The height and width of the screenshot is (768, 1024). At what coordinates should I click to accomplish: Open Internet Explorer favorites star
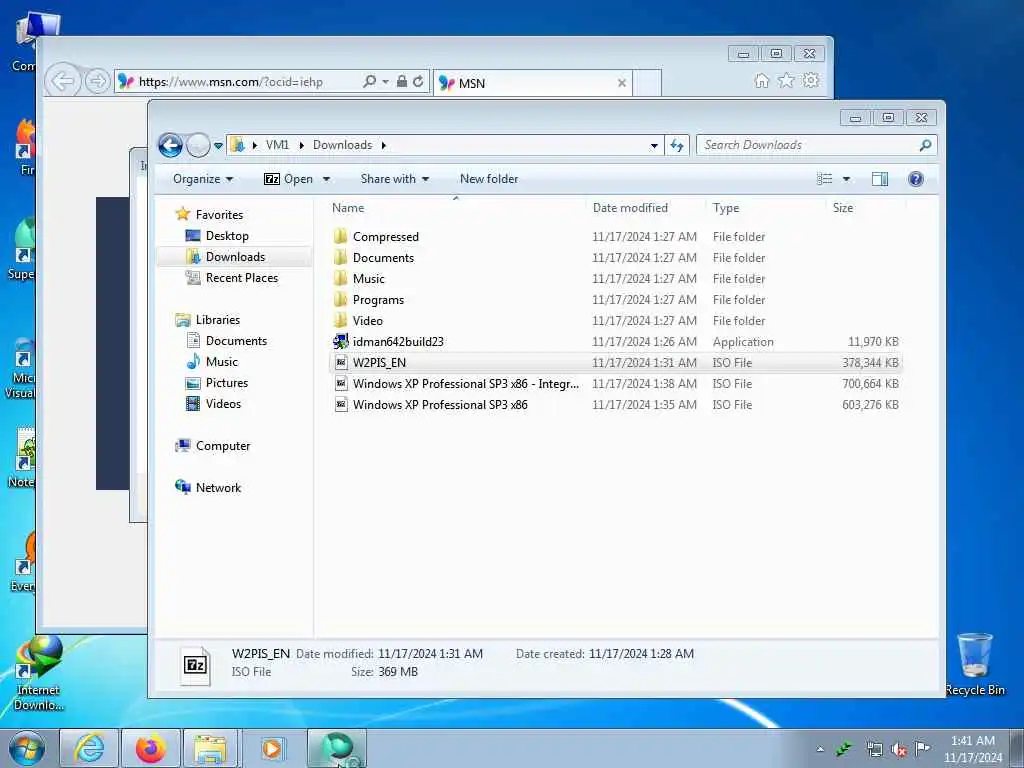click(x=786, y=80)
